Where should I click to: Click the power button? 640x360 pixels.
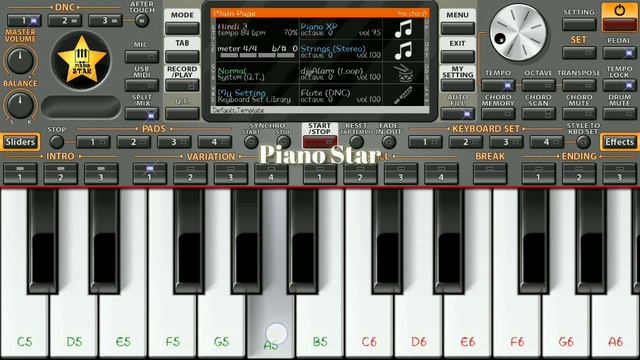pyautogui.click(x=619, y=17)
